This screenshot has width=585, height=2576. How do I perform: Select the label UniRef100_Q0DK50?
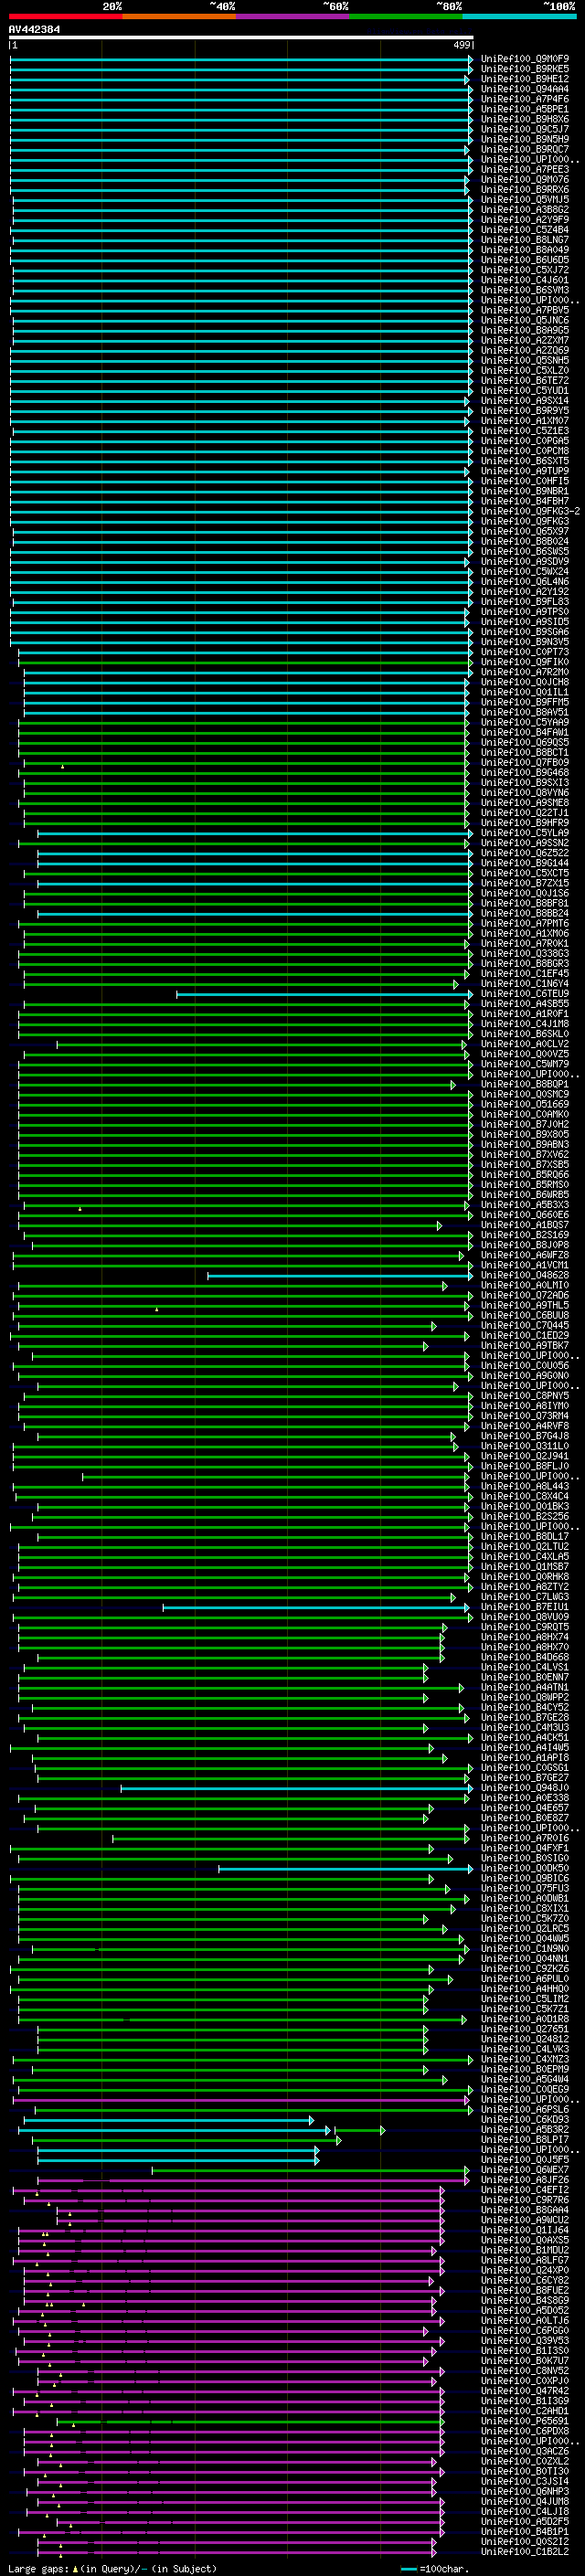[x=525, y=1868]
